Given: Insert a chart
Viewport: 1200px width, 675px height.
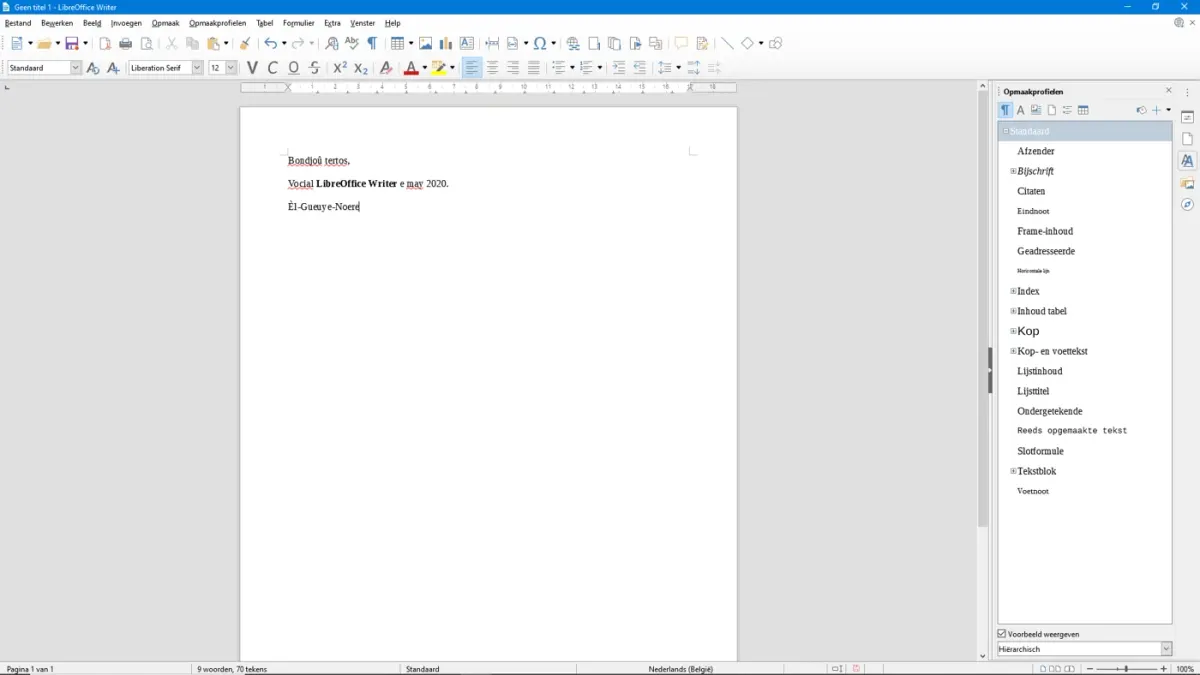Looking at the screenshot, I should point(446,43).
